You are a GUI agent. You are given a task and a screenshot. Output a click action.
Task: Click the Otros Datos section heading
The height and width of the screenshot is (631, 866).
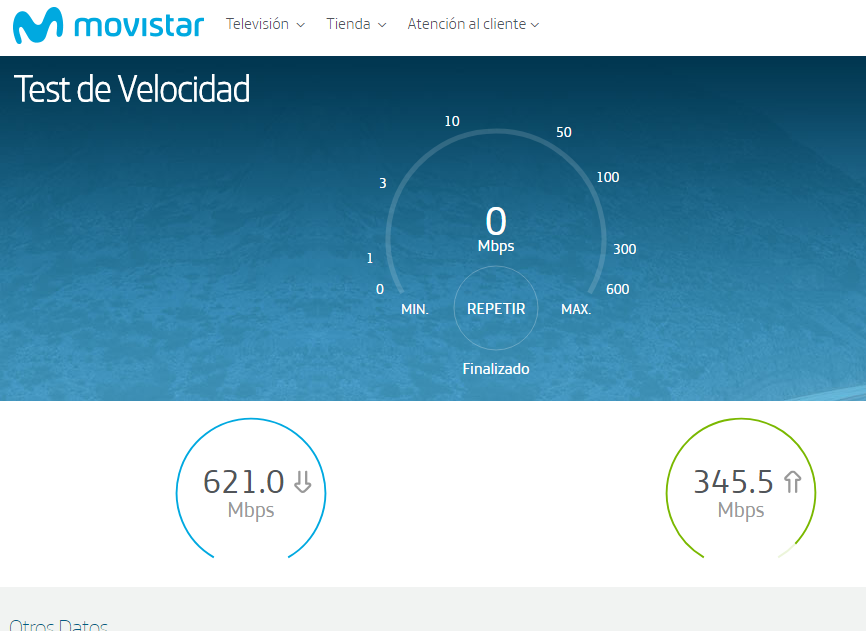pyautogui.click(x=58, y=625)
